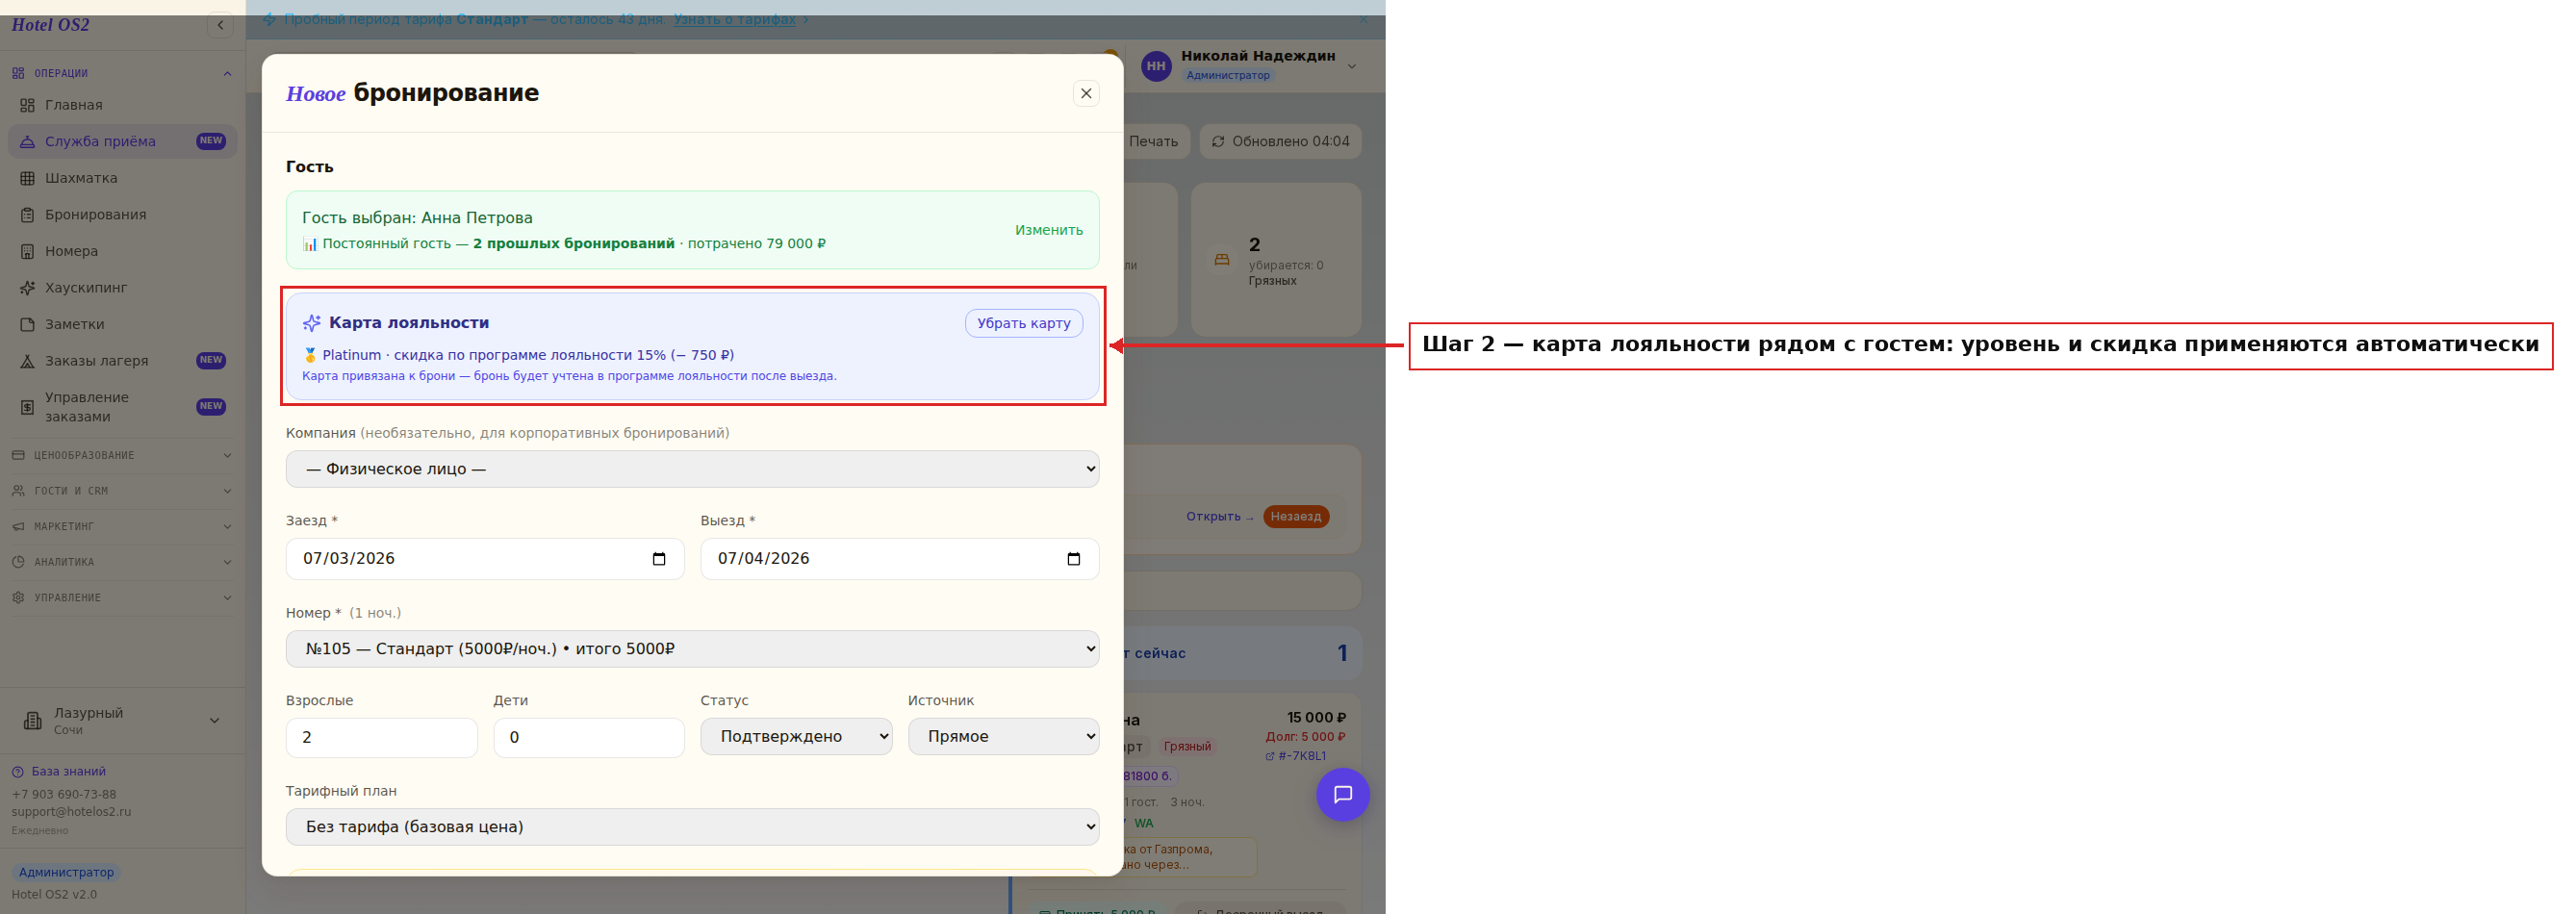Image resolution: width=2576 pixels, height=914 pixels.
Task: Expand the Ценообразование section
Action: pos(122,455)
